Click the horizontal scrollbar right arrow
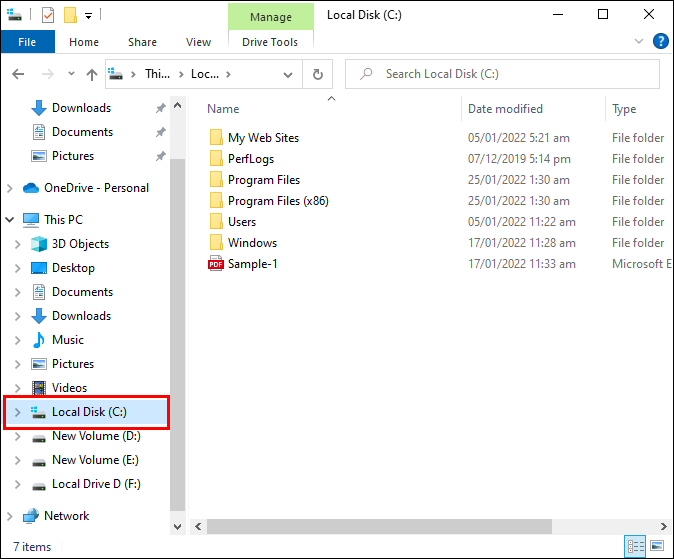Screen dimensions: 674x559 coord(663,526)
